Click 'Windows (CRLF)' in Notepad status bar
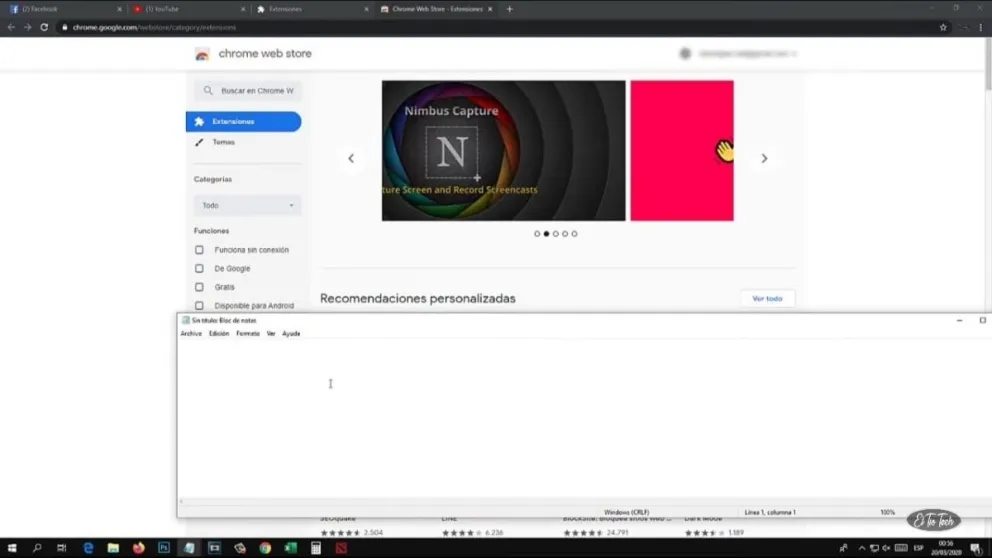Image resolution: width=992 pixels, height=558 pixels. click(626, 512)
